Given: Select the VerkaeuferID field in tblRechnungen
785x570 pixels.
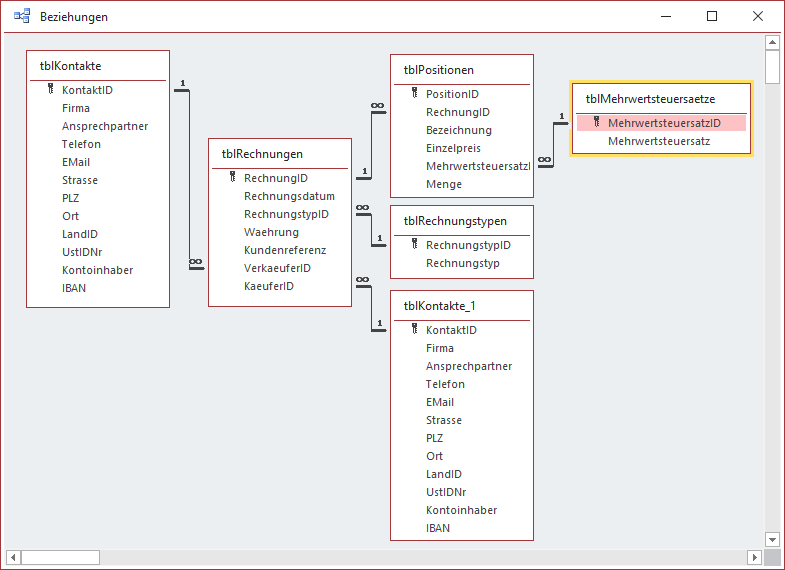Looking at the screenshot, I should (x=277, y=268).
